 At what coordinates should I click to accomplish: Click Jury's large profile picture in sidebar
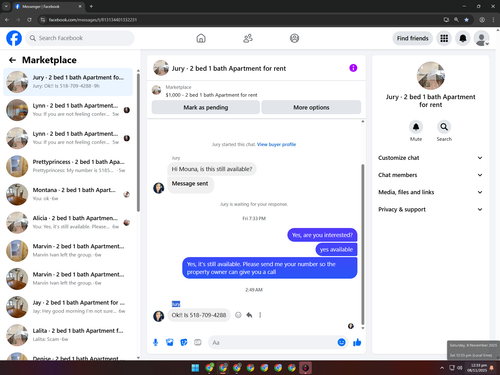[430, 75]
